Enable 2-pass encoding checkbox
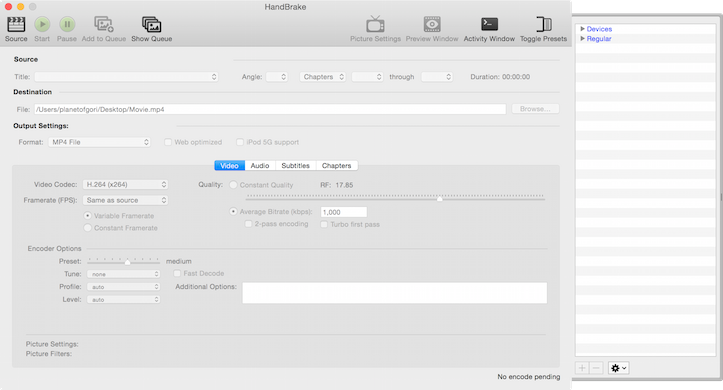This screenshot has width=723, height=390. (249, 224)
